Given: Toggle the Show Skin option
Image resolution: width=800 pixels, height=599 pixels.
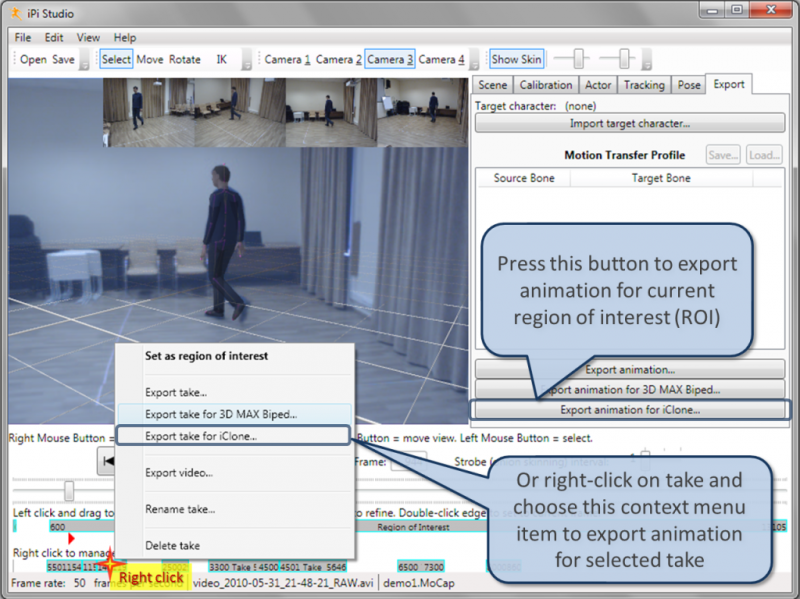Looking at the screenshot, I should point(516,59).
